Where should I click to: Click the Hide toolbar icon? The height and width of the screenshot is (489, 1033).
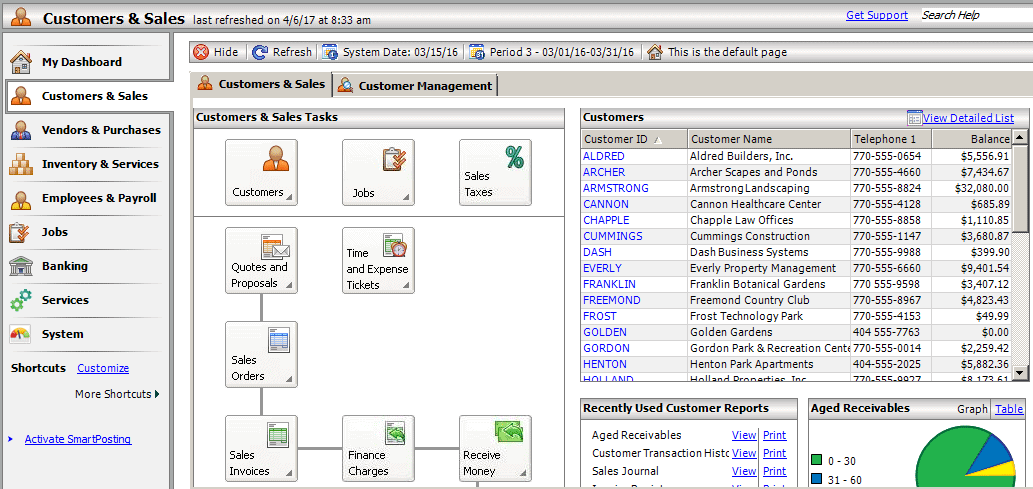202,52
